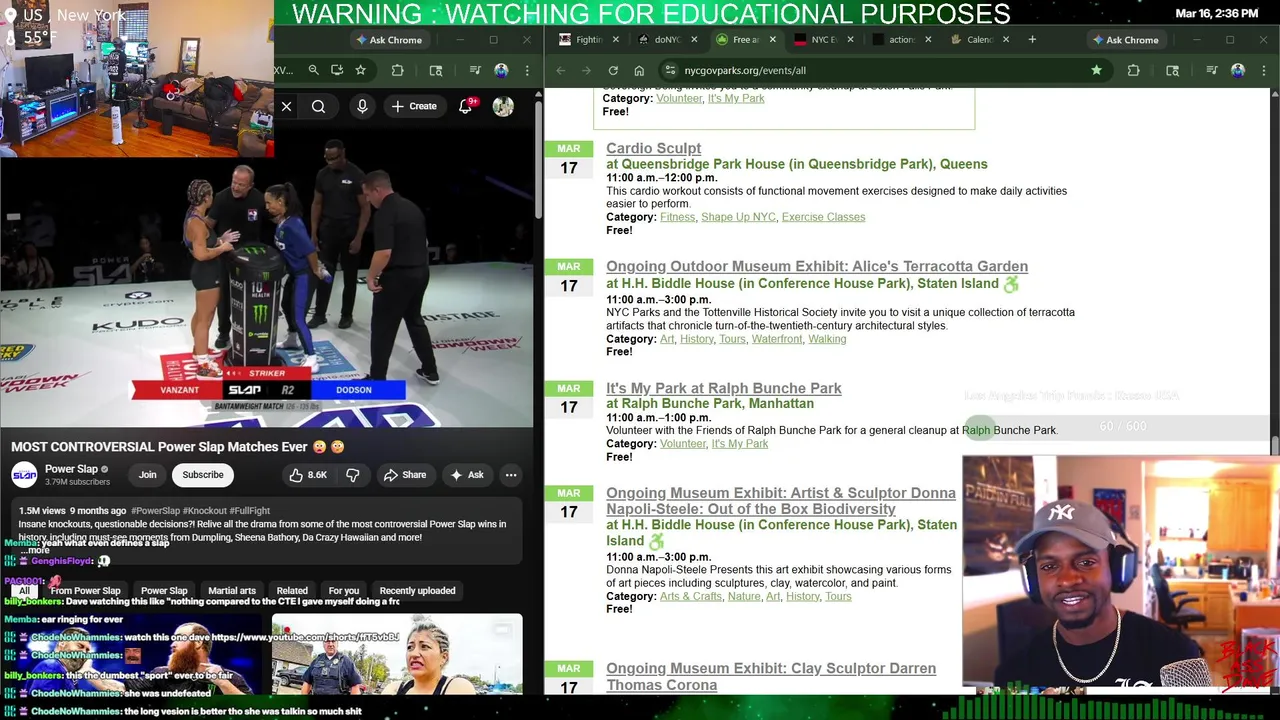Click the YouTube voice search microphone

tap(362, 106)
